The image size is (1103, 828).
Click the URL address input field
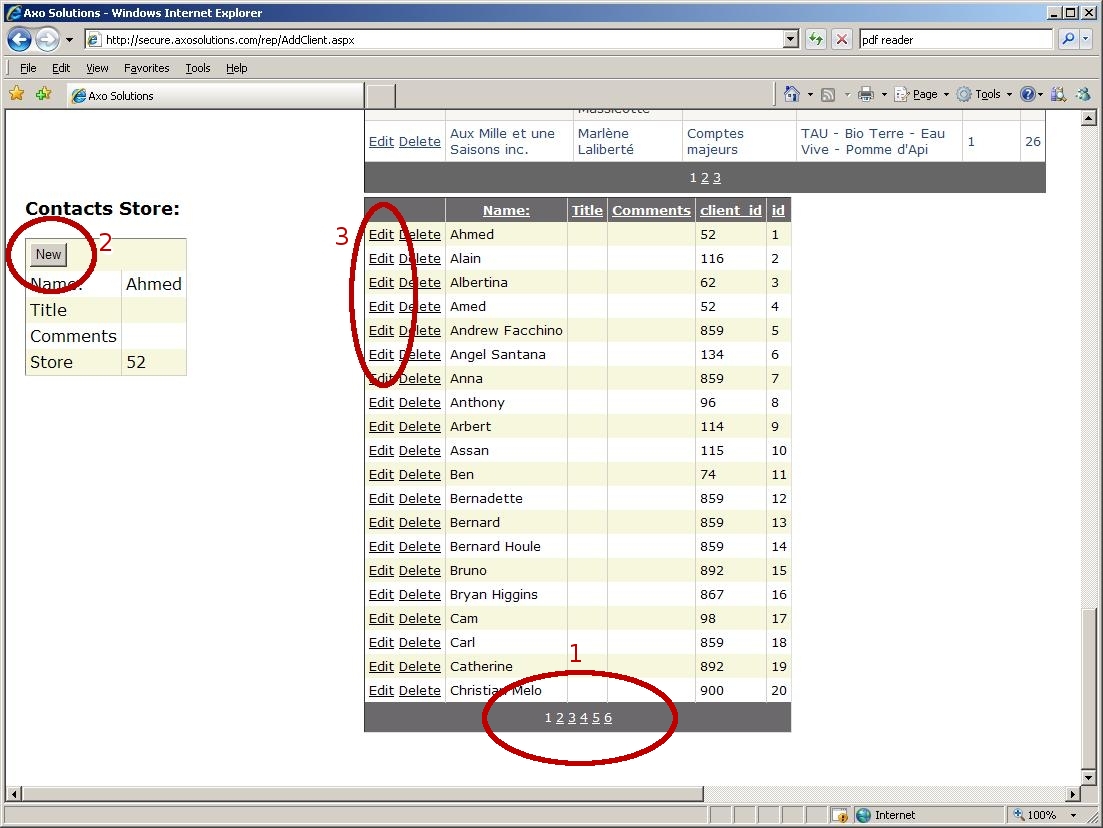[x=443, y=39]
